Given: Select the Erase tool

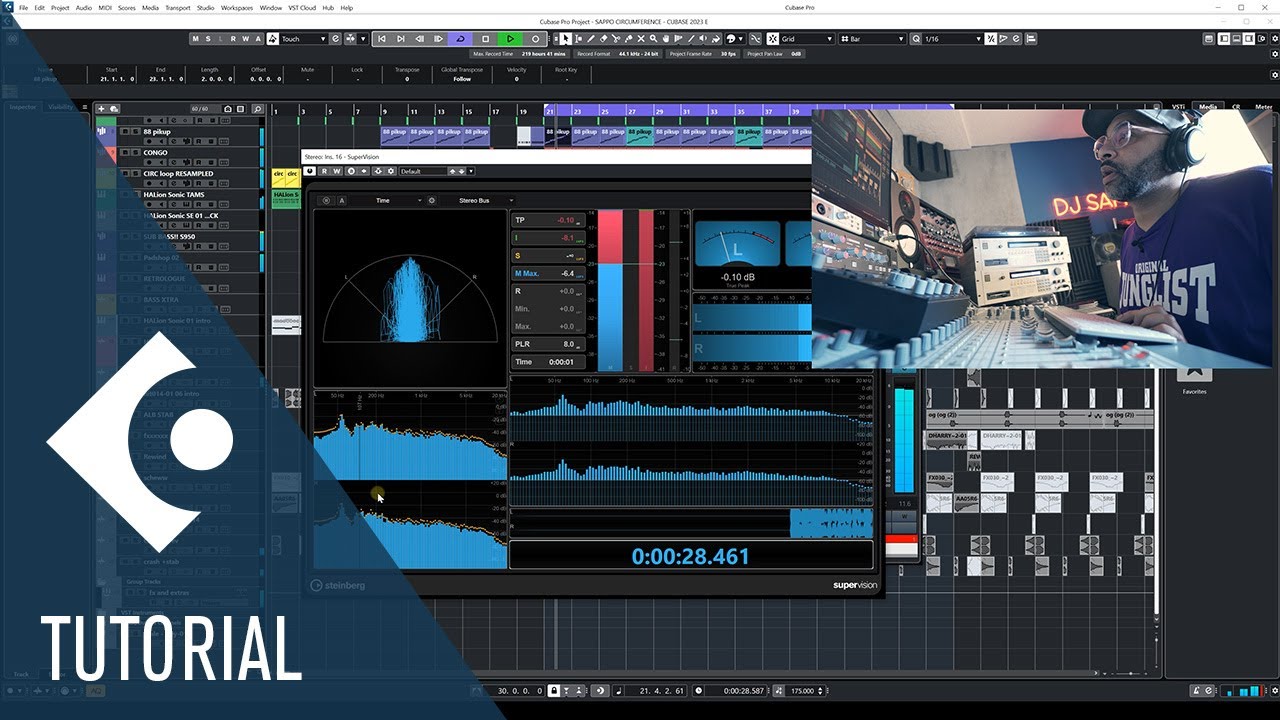Looking at the screenshot, I should [x=604, y=39].
